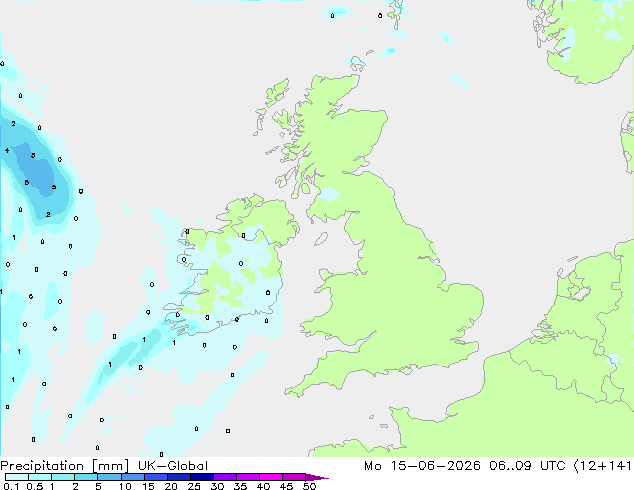The image size is (634, 490).
Task: Click the "0.1" legend scale number
Action: 11,486
